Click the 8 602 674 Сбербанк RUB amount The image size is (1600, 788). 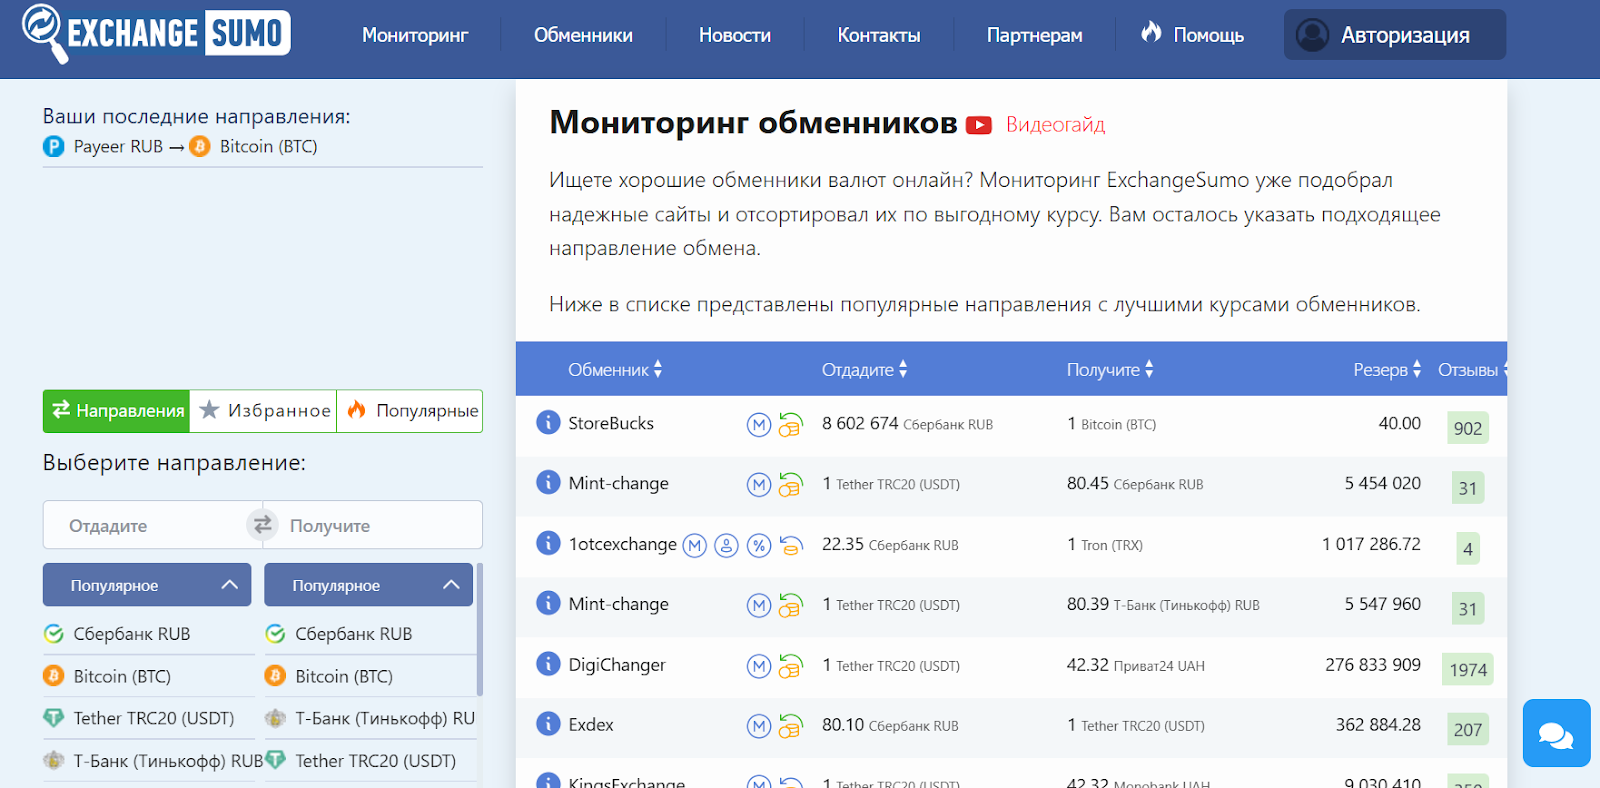click(907, 424)
